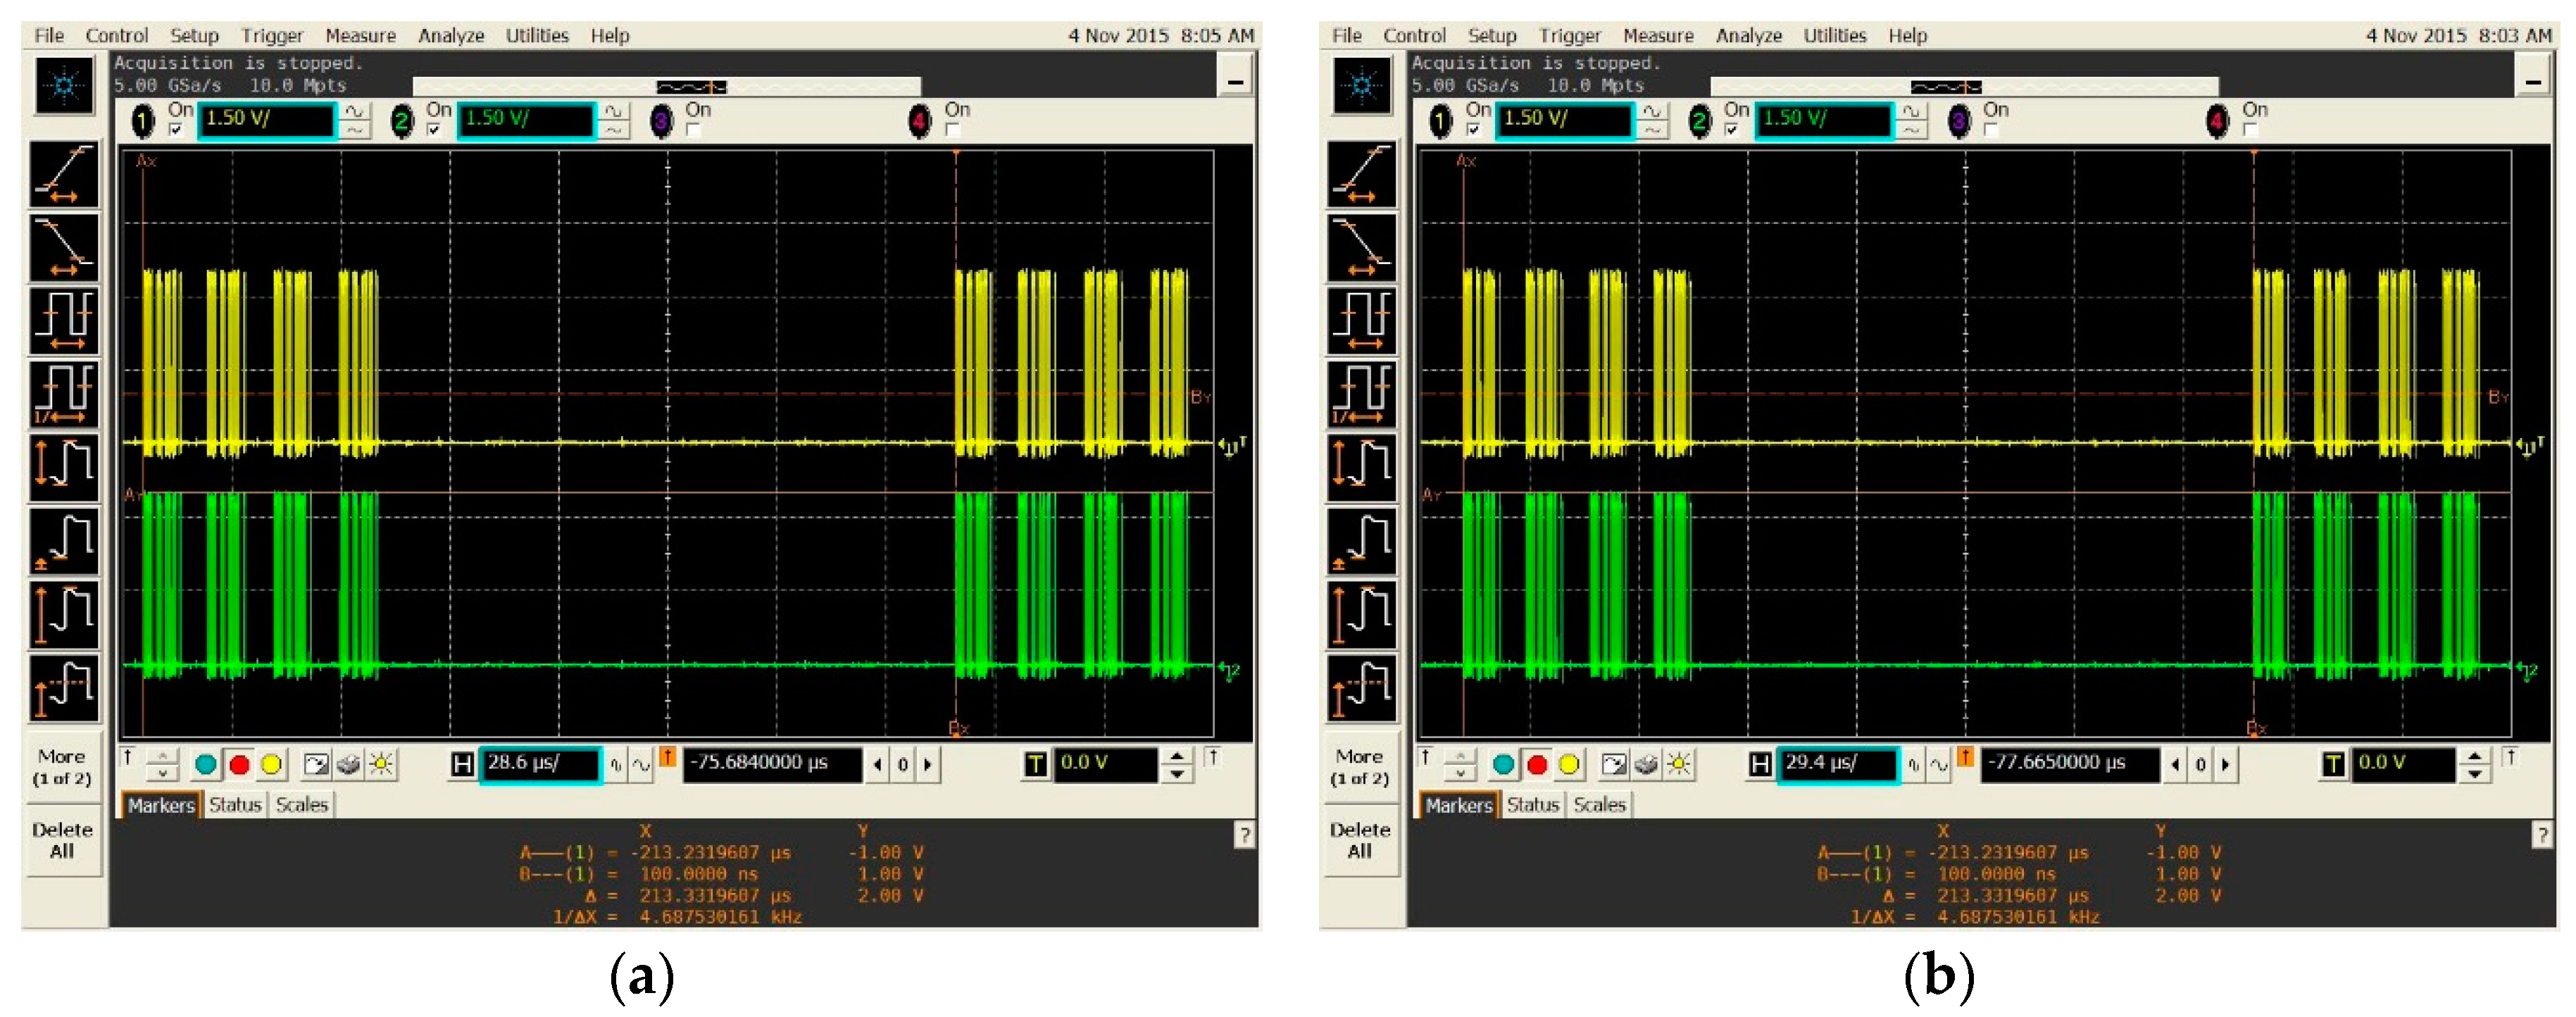
Task: Enable channel 4 On checkbox in scope (b)
Action: 2249,130
